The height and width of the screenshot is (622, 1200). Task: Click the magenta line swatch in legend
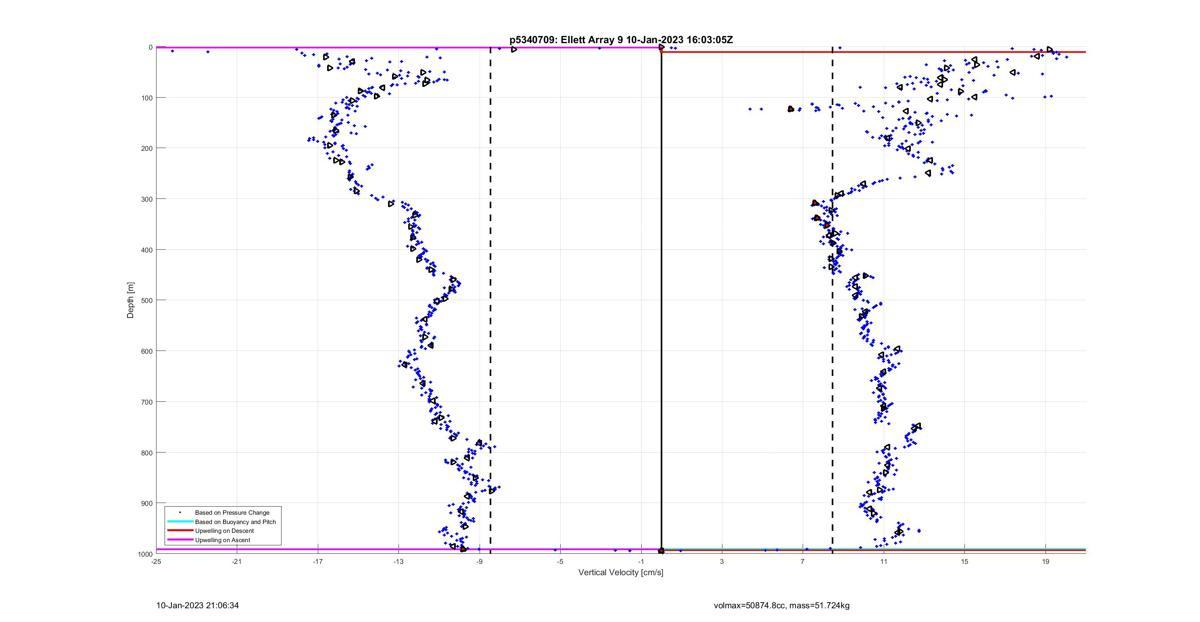[x=179, y=540]
